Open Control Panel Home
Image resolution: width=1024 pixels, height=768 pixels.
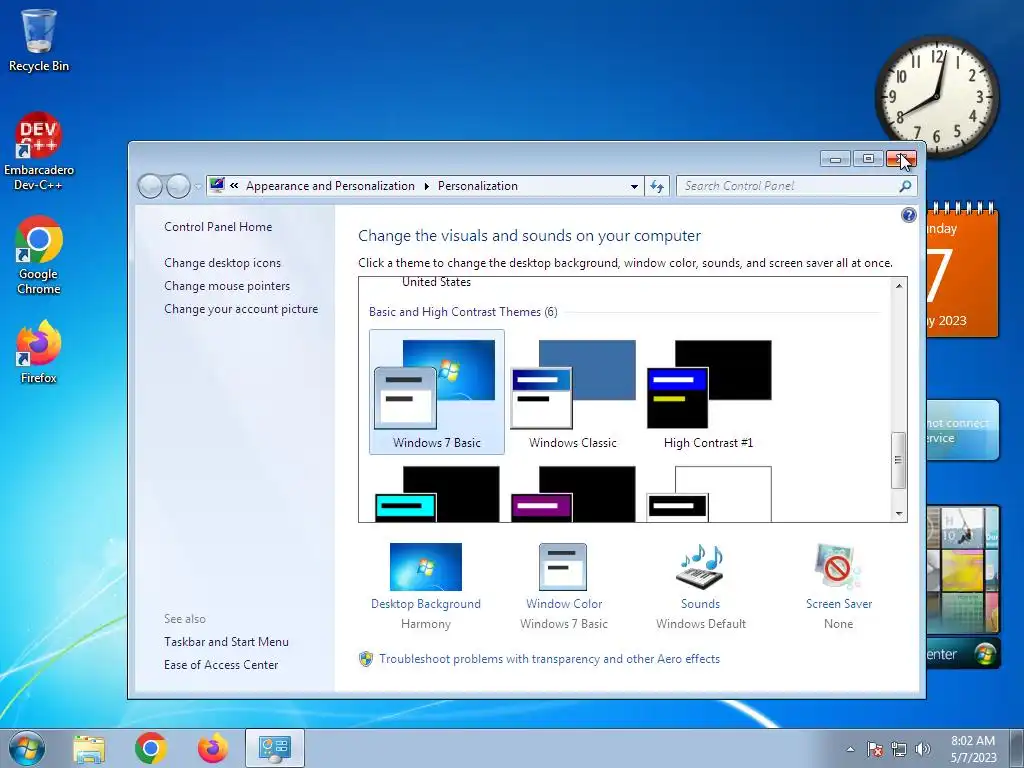218,227
